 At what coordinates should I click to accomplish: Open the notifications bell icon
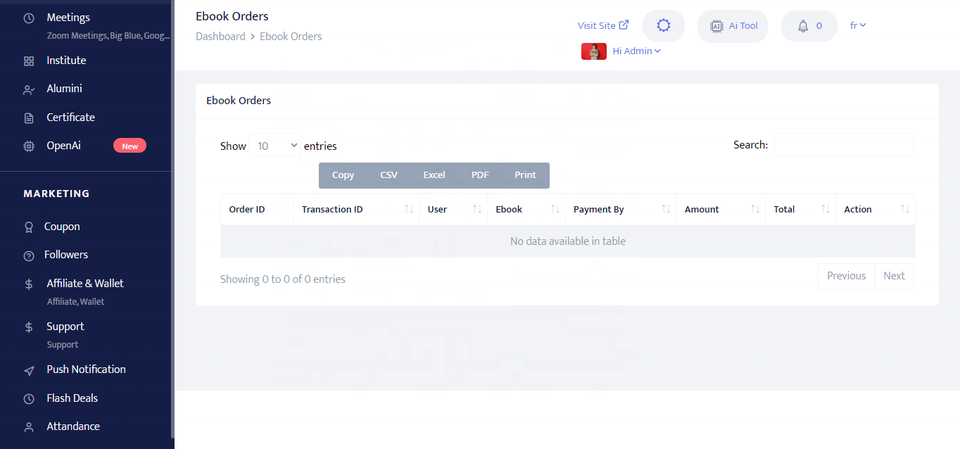[802, 26]
